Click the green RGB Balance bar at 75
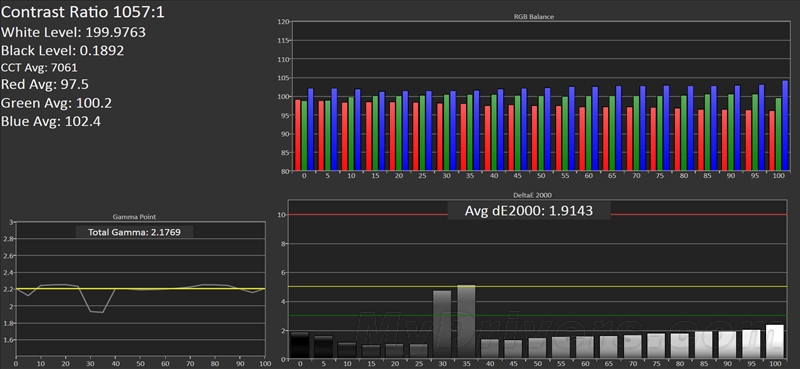 (x=660, y=133)
